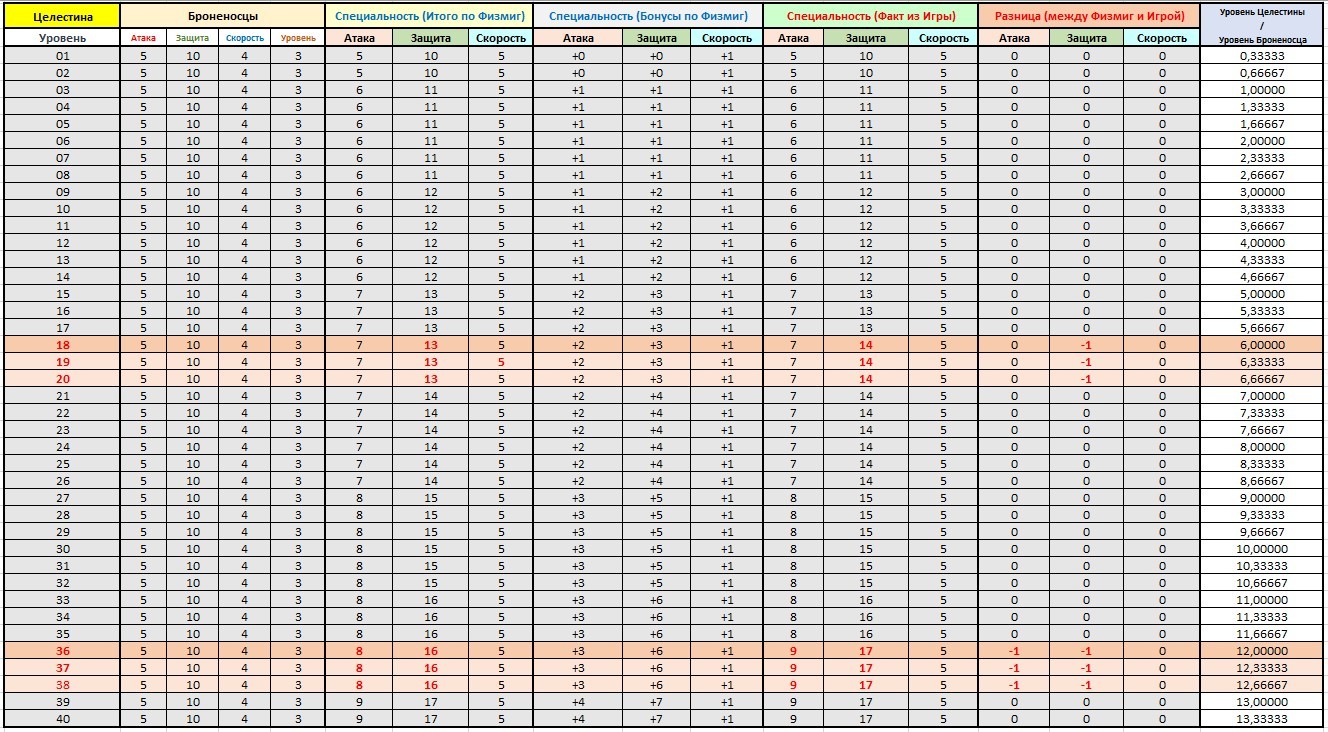Viewport: 1328px width, 732px height.
Task: Select bonus "+4" in the level 39 row
Action: point(578,702)
